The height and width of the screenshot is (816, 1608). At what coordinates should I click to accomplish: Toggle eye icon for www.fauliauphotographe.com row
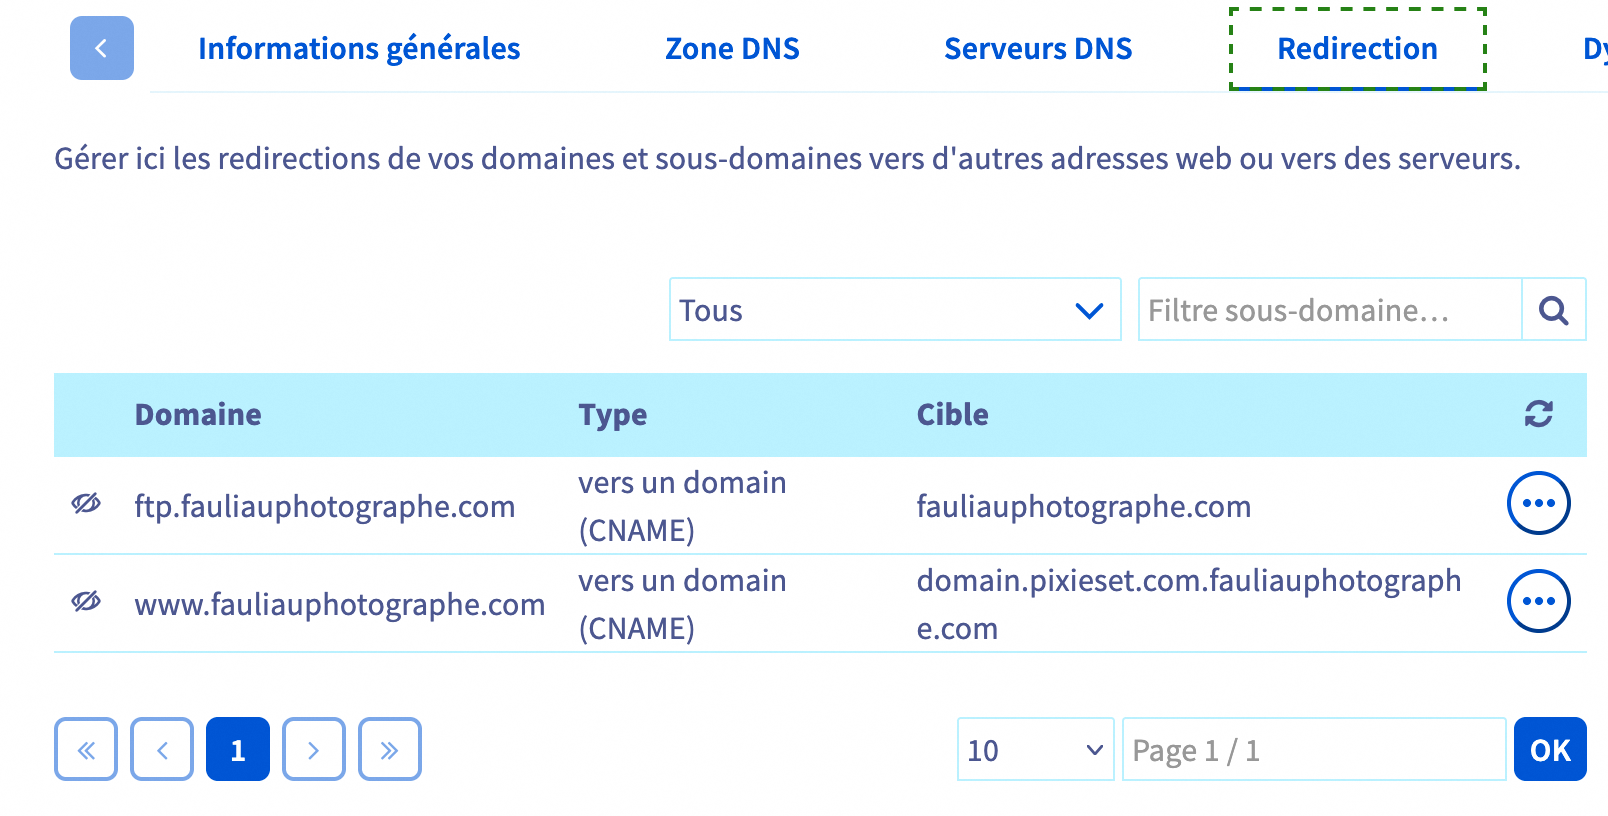(86, 602)
